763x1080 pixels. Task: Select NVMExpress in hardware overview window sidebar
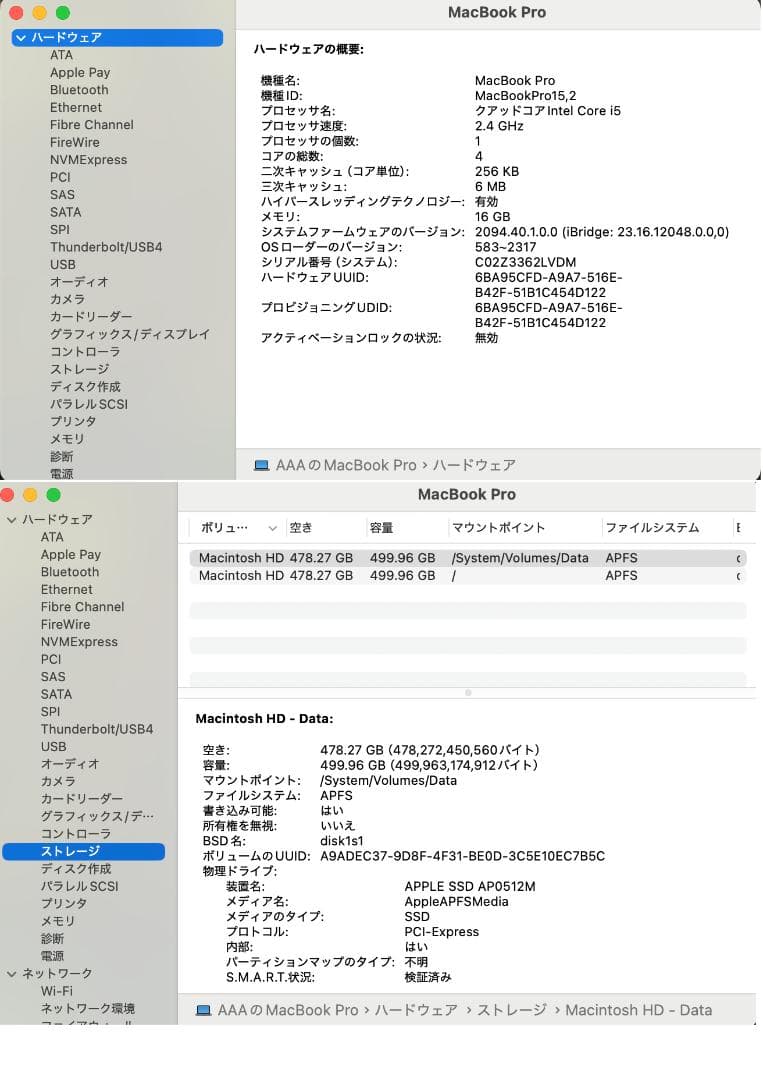click(x=88, y=160)
